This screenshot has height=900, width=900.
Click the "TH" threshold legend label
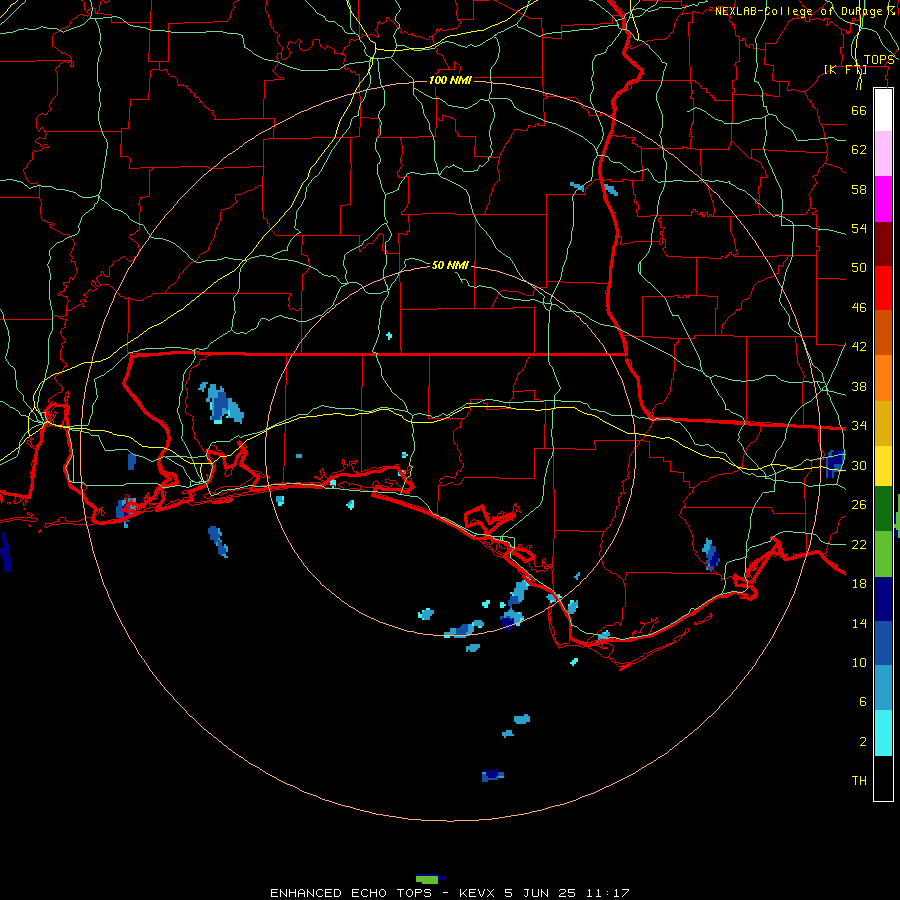point(859,781)
